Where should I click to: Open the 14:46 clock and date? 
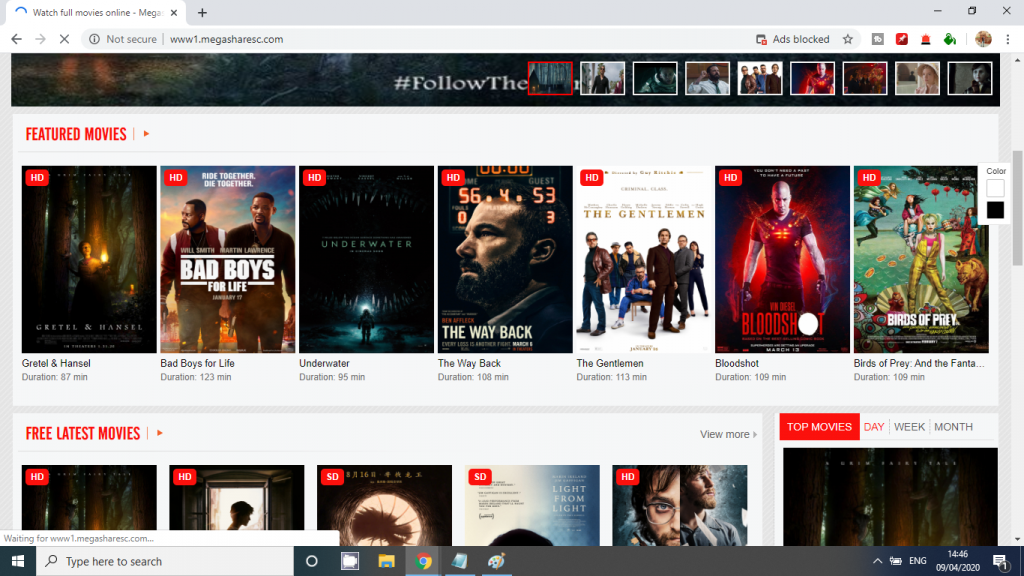(x=957, y=561)
